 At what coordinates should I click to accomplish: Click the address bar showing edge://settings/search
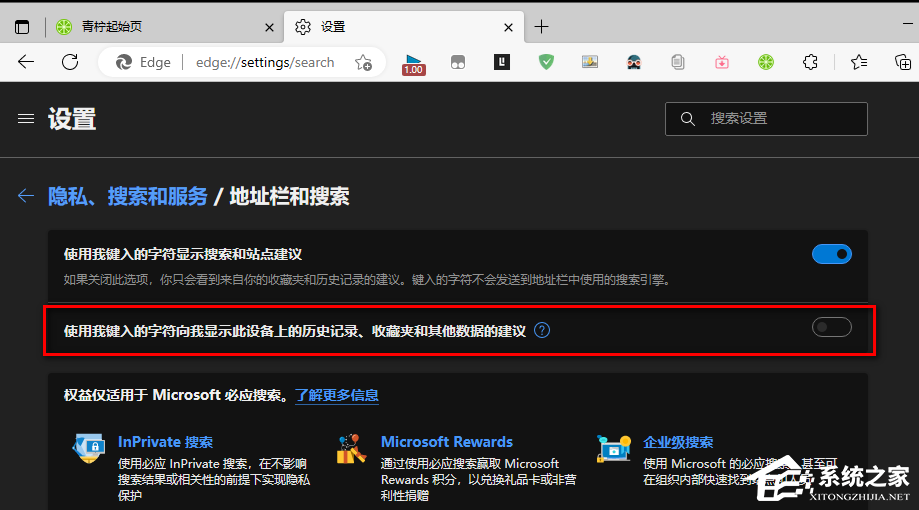[x=241, y=62]
